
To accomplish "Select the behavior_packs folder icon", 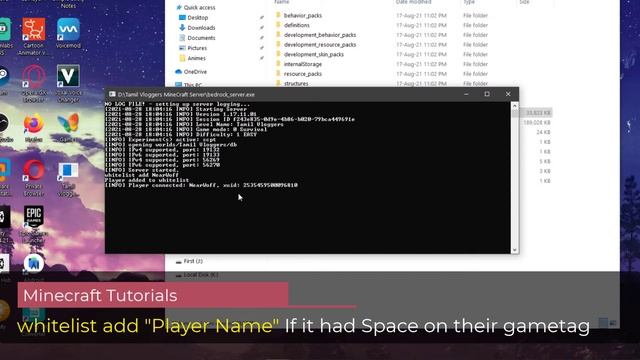I will pos(278,15).
